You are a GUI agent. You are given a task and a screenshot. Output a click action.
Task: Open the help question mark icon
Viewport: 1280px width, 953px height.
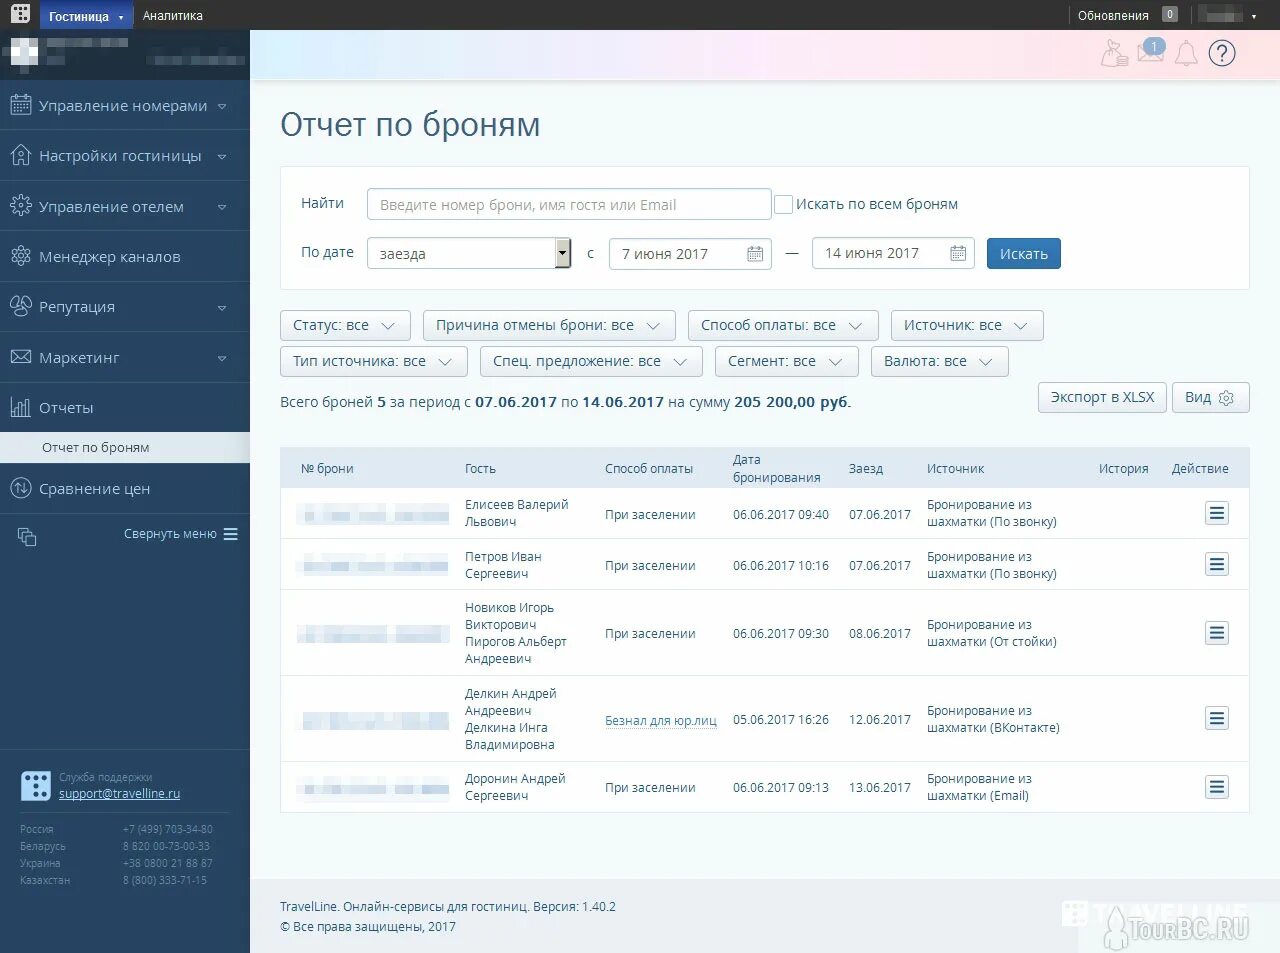pyautogui.click(x=1222, y=53)
